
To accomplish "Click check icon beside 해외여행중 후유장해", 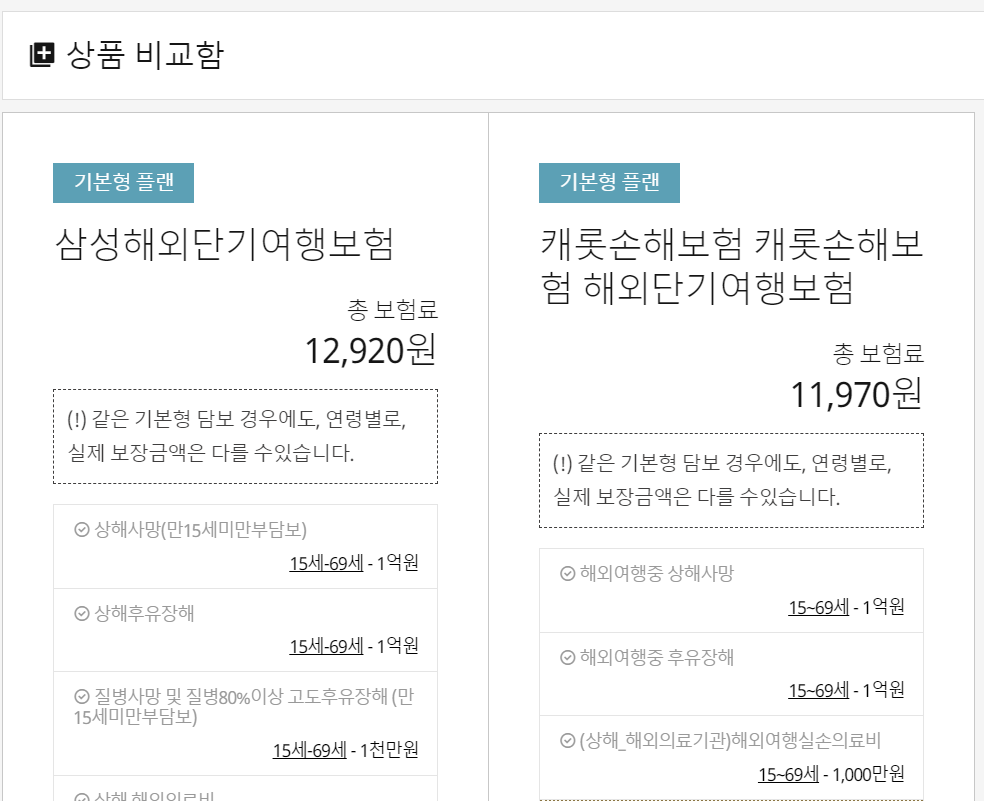I will pos(567,657).
